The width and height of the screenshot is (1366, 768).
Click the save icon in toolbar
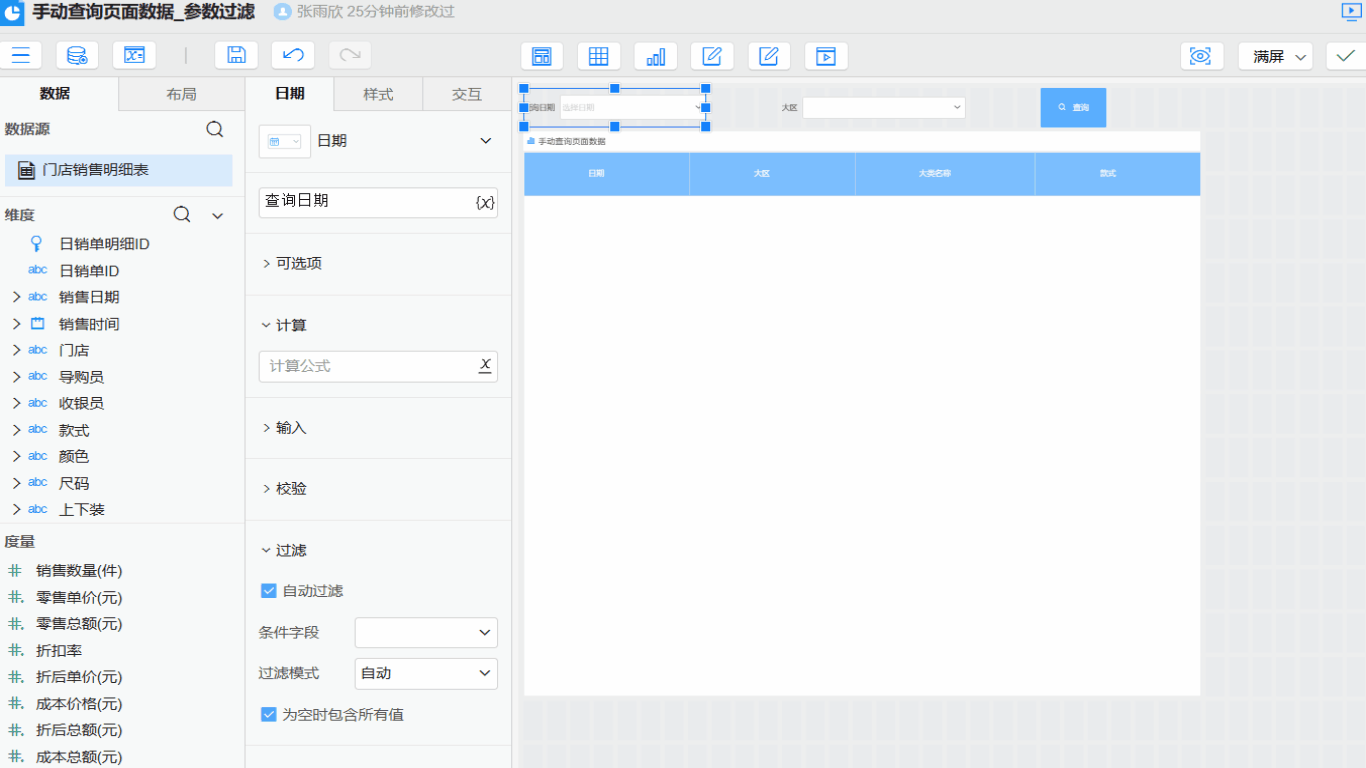(x=236, y=56)
